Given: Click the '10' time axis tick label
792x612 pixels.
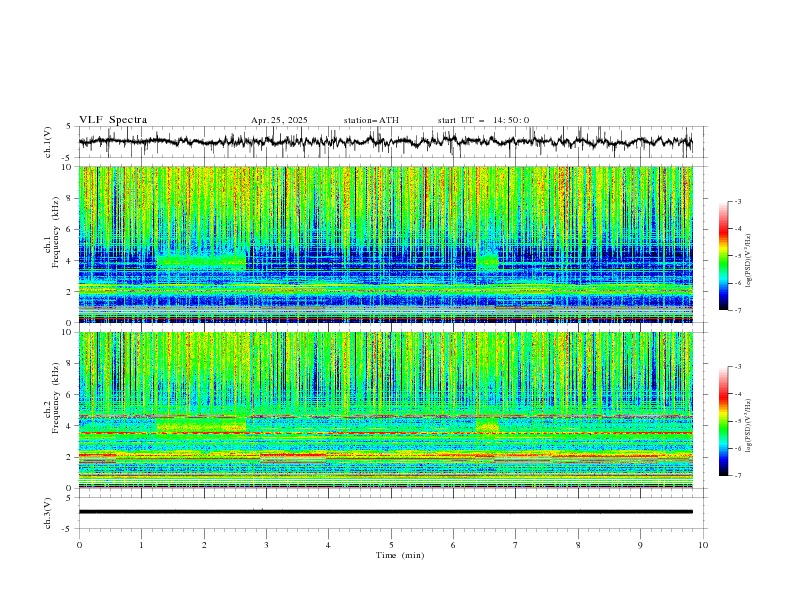Looking at the screenshot, I should click(703, 545).
